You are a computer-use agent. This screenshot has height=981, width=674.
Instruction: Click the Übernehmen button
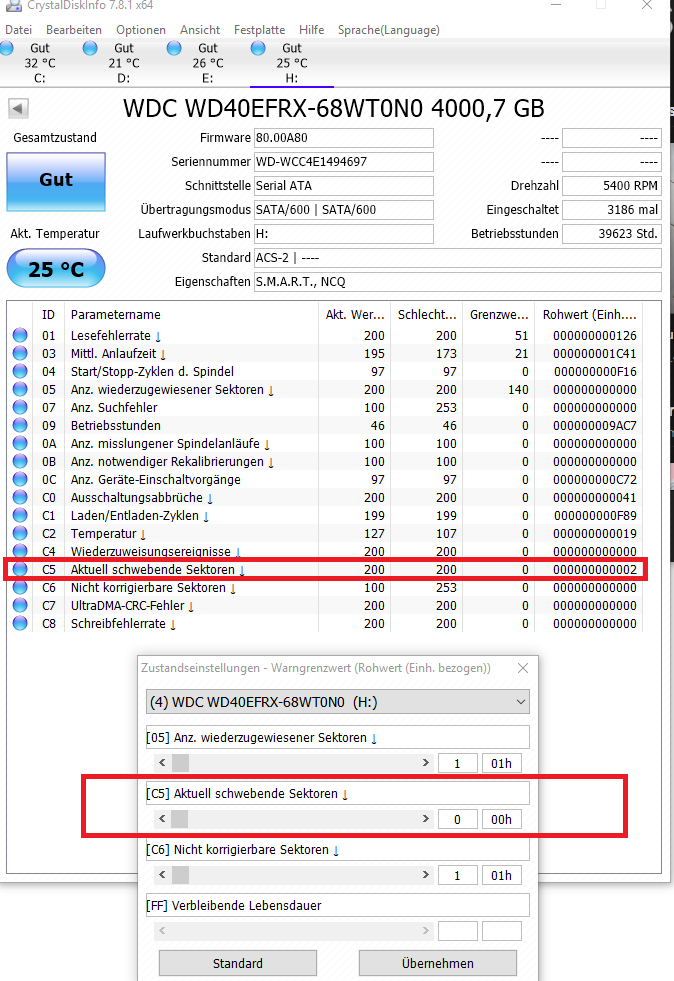438,963
